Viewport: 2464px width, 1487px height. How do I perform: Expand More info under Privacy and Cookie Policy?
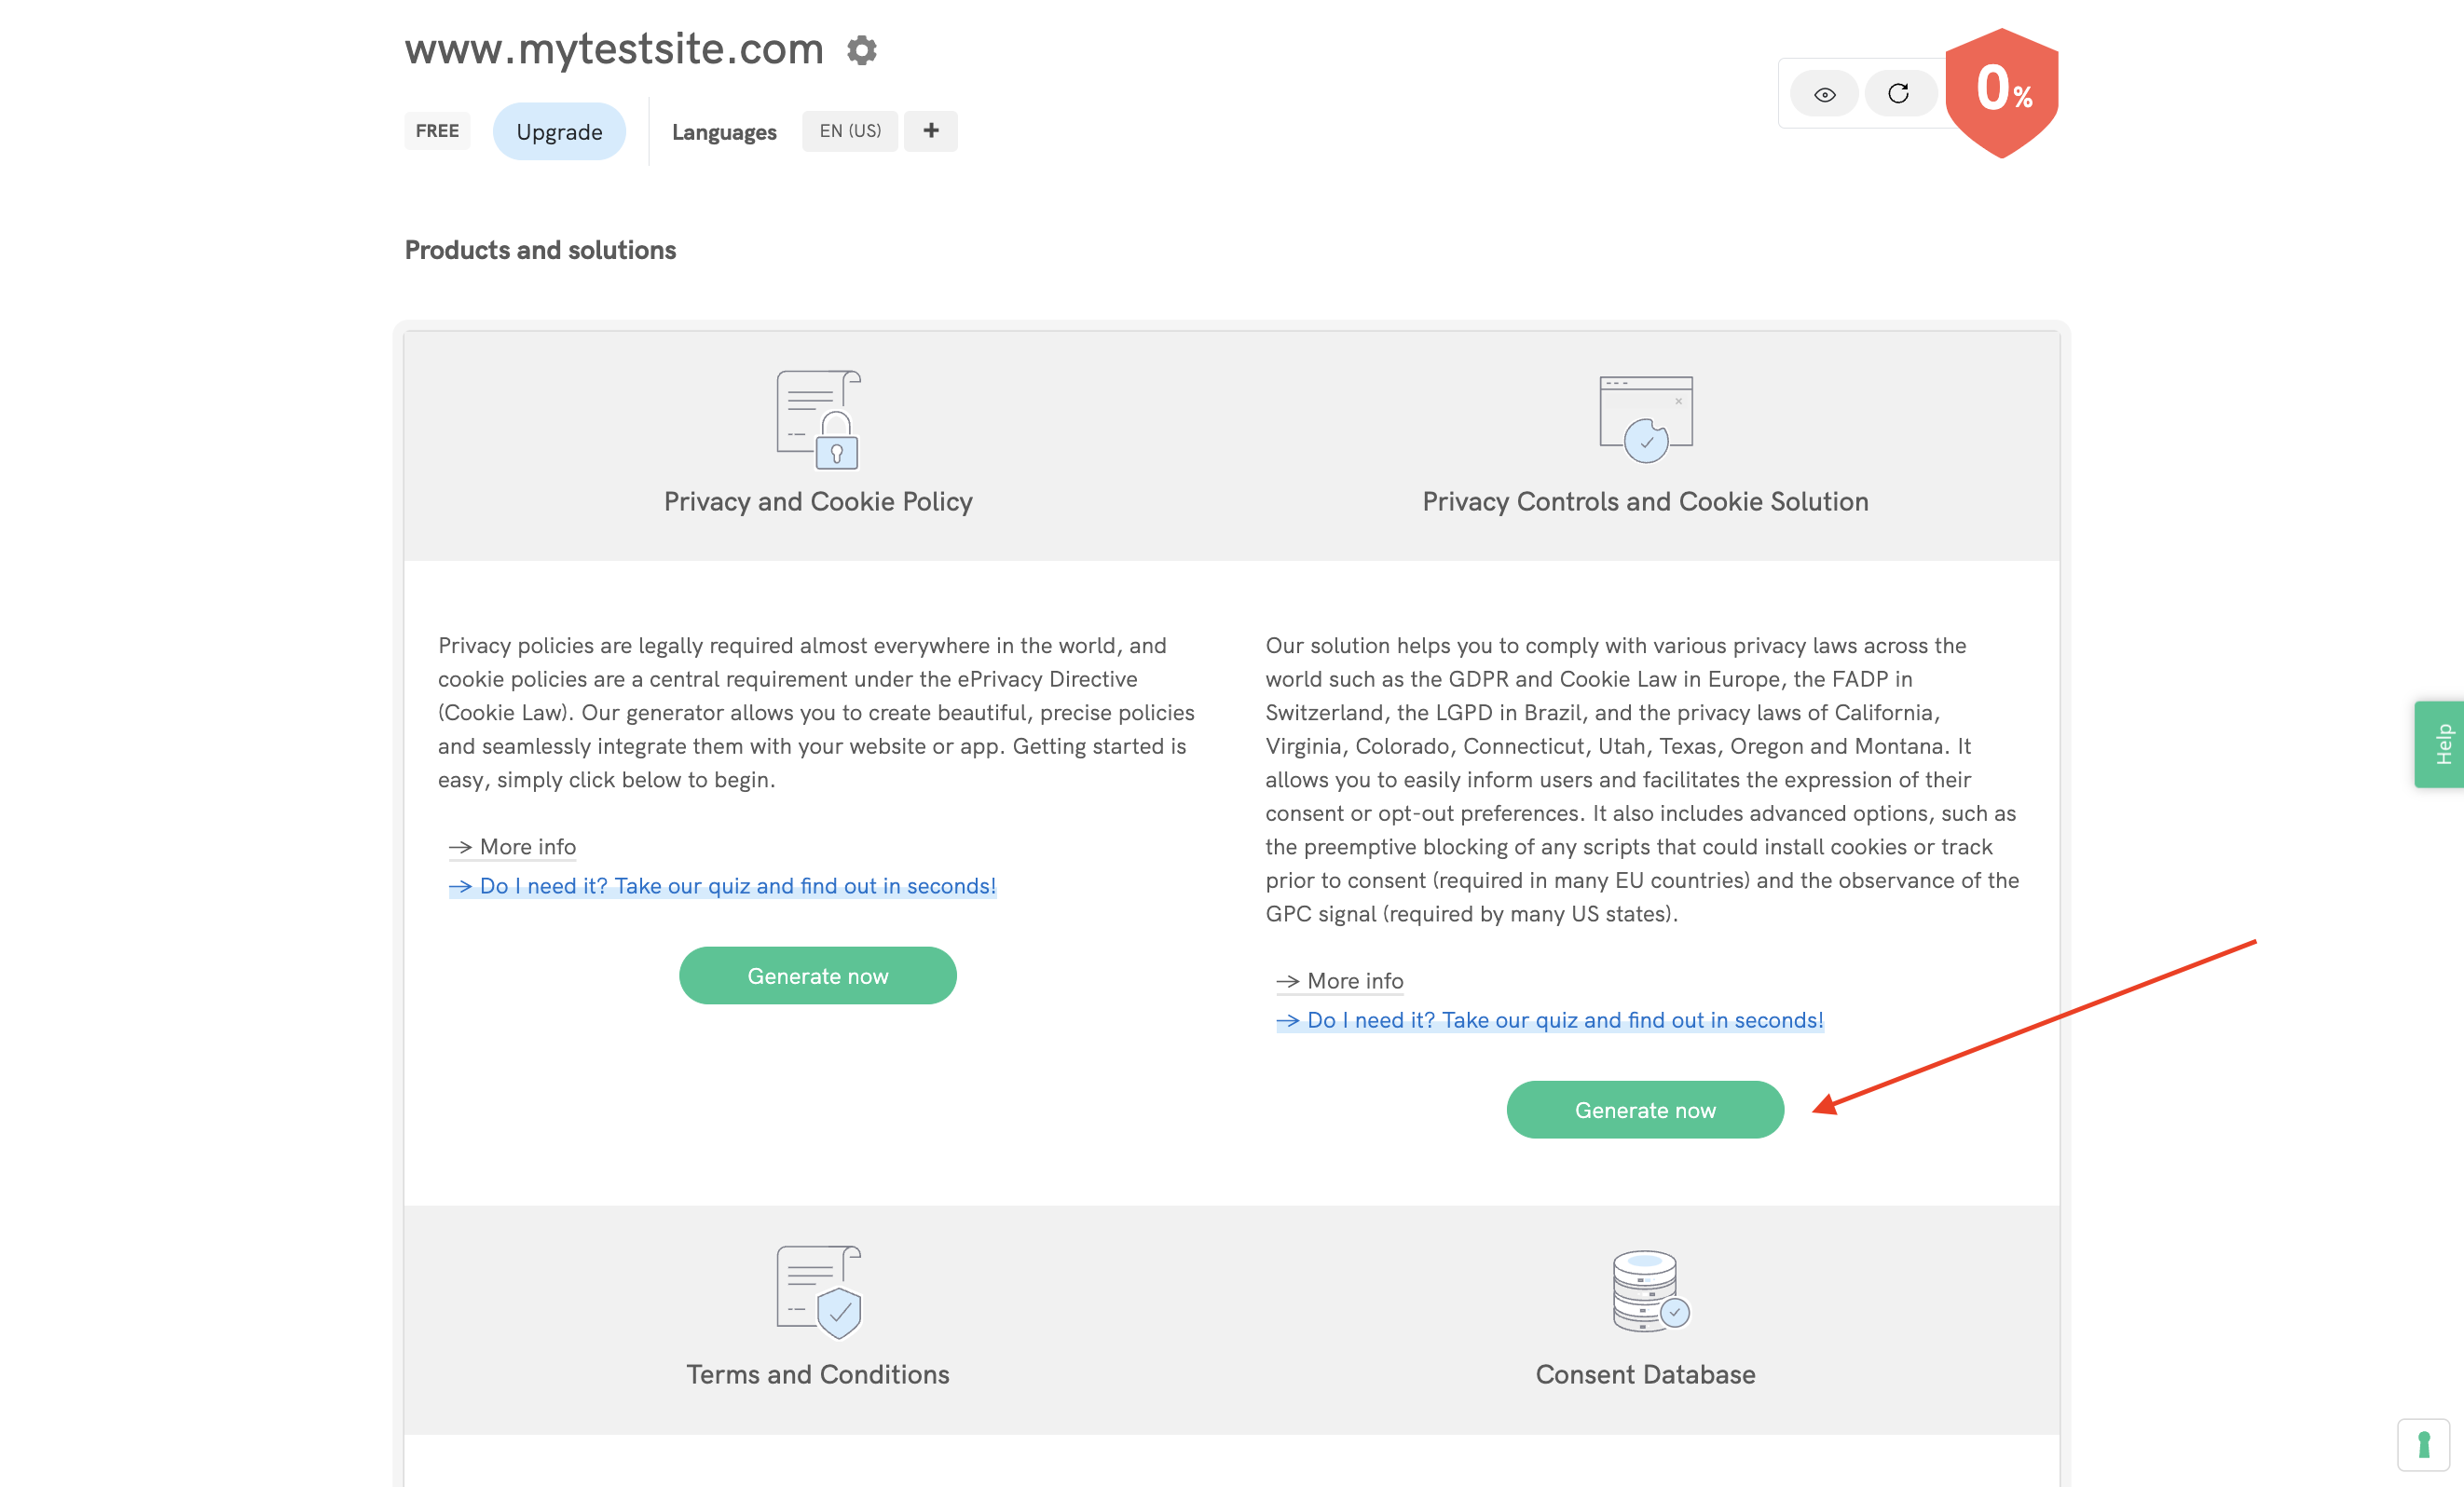tap(512, 847)
